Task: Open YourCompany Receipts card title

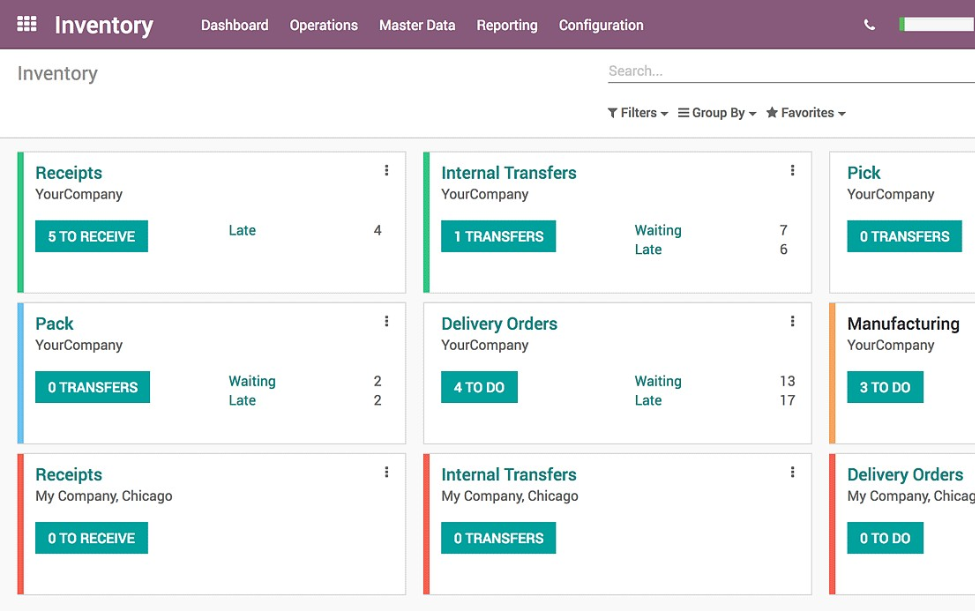Action: [x=68, y=173]
